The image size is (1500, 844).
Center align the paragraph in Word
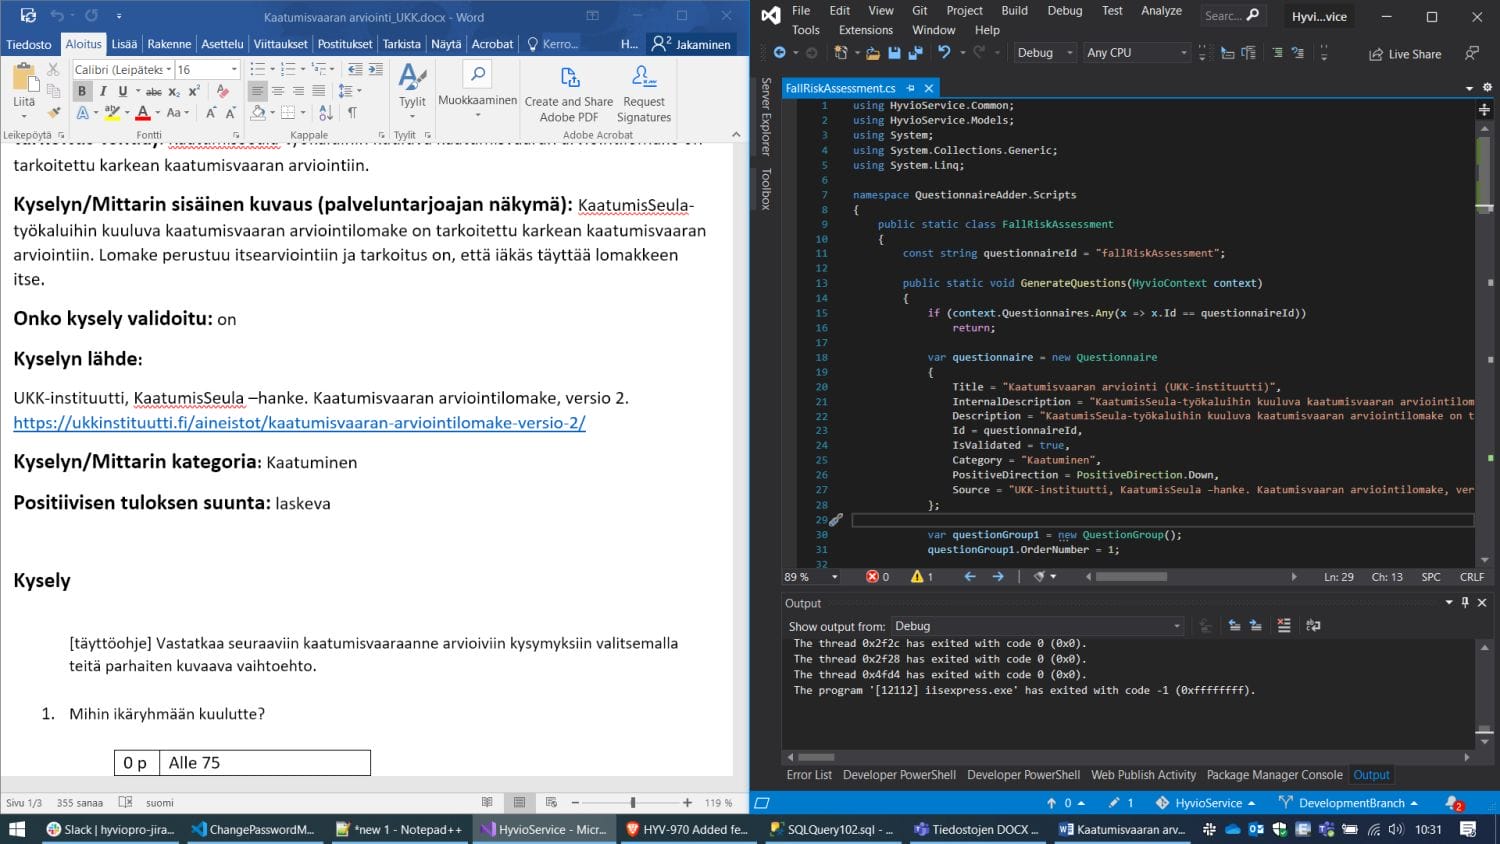tap(278, 91)
